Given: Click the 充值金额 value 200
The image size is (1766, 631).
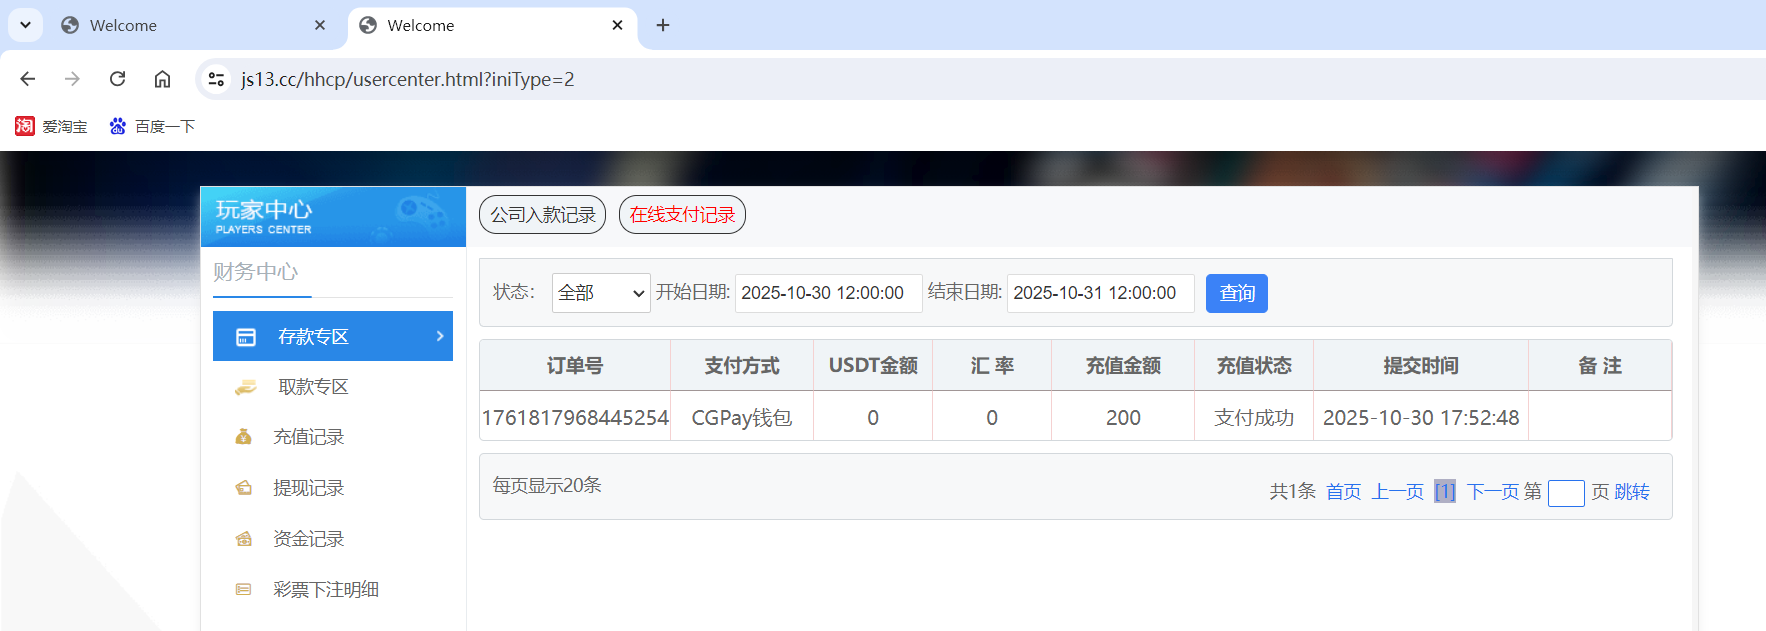Looking at the screenshot, I should click(x=1123, y=418).
